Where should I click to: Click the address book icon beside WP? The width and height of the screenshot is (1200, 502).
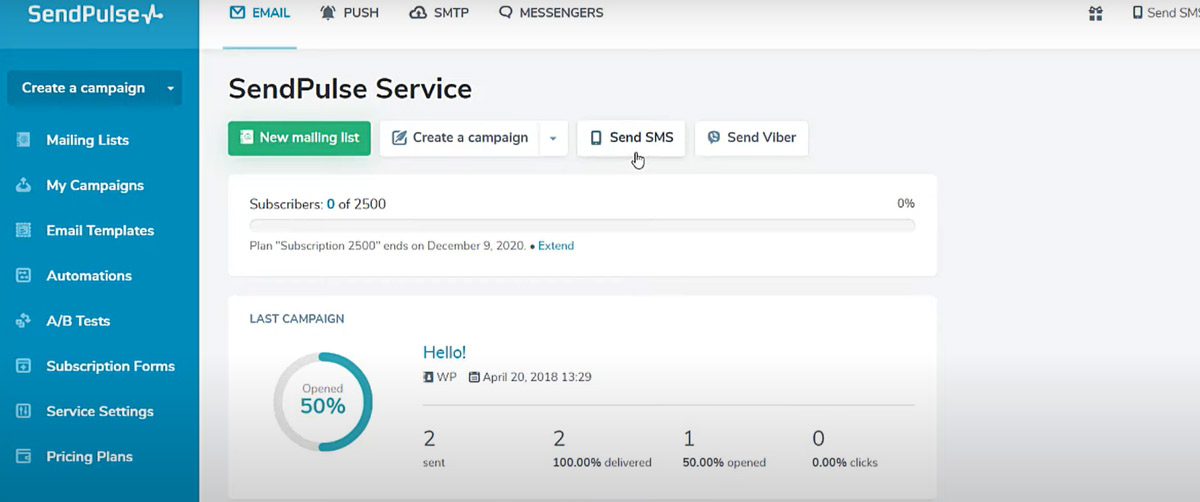click(x=428, y=377)
